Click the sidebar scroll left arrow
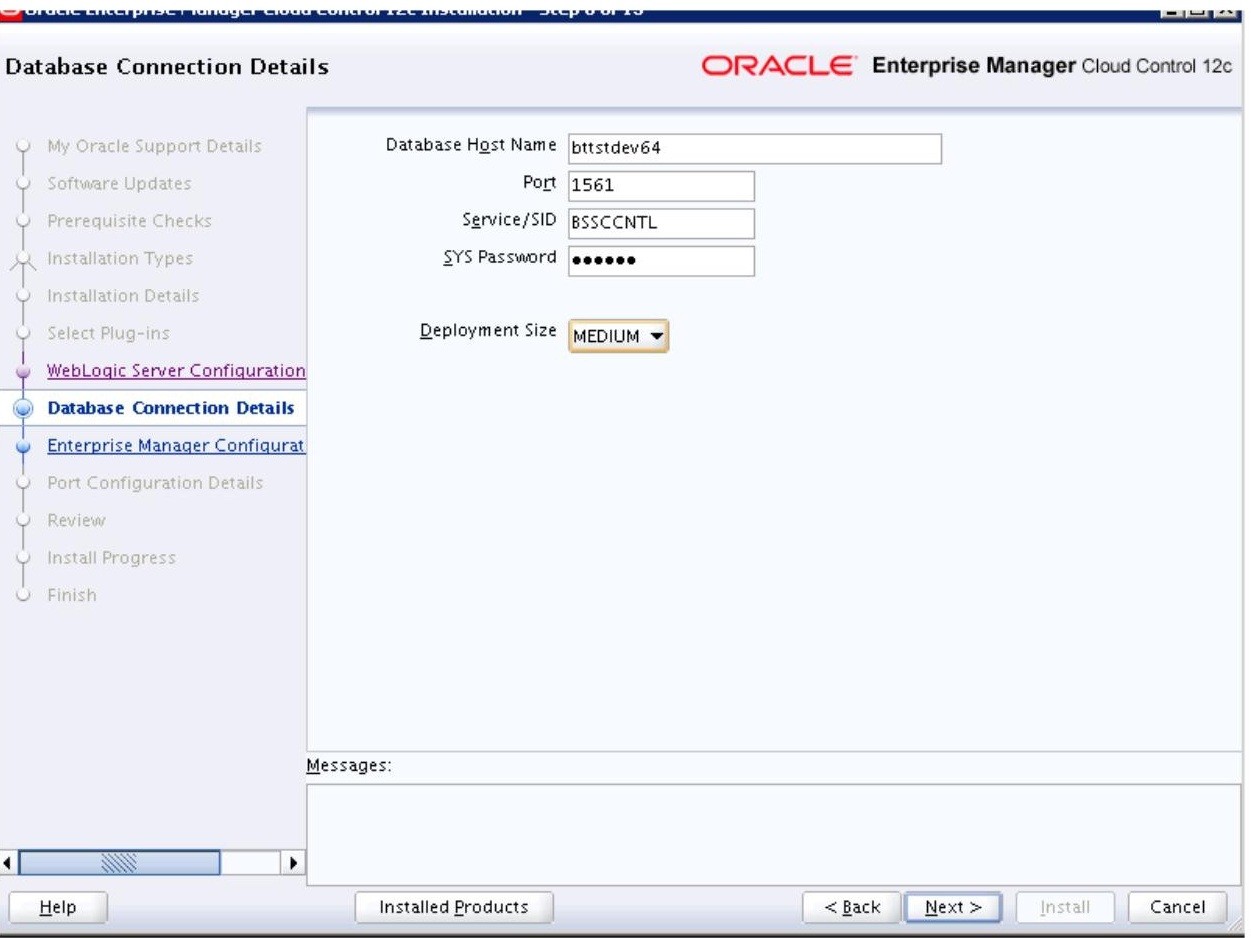 tap(10, 861)
